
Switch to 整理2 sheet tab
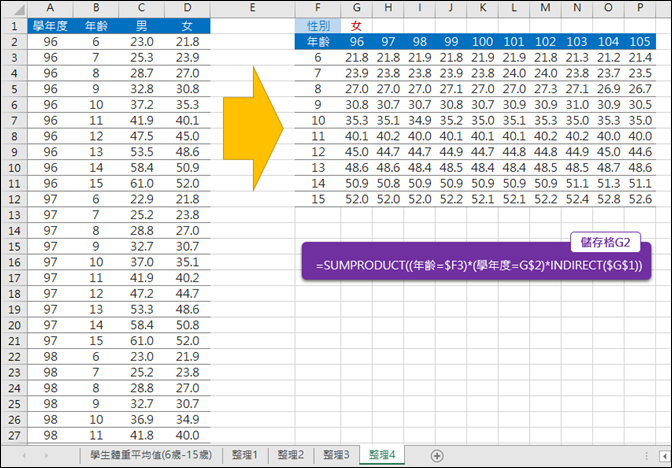coord(291,455)
